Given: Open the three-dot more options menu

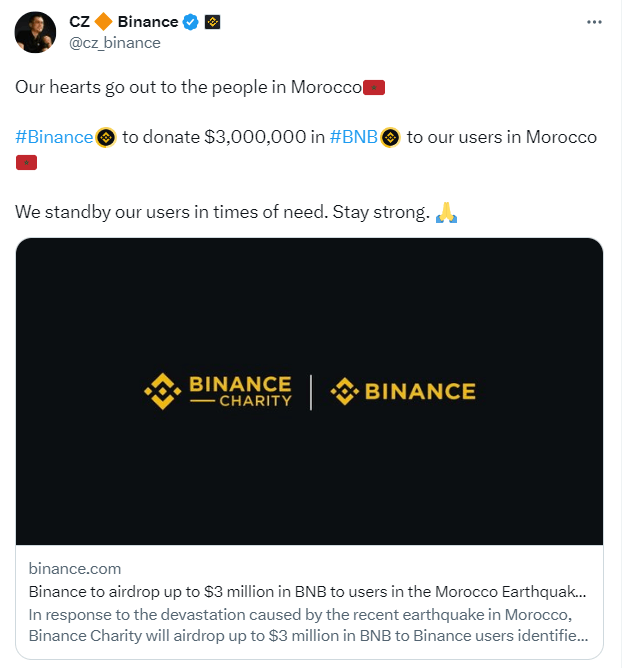Looking at the screenshot, I should click(595, 22).
